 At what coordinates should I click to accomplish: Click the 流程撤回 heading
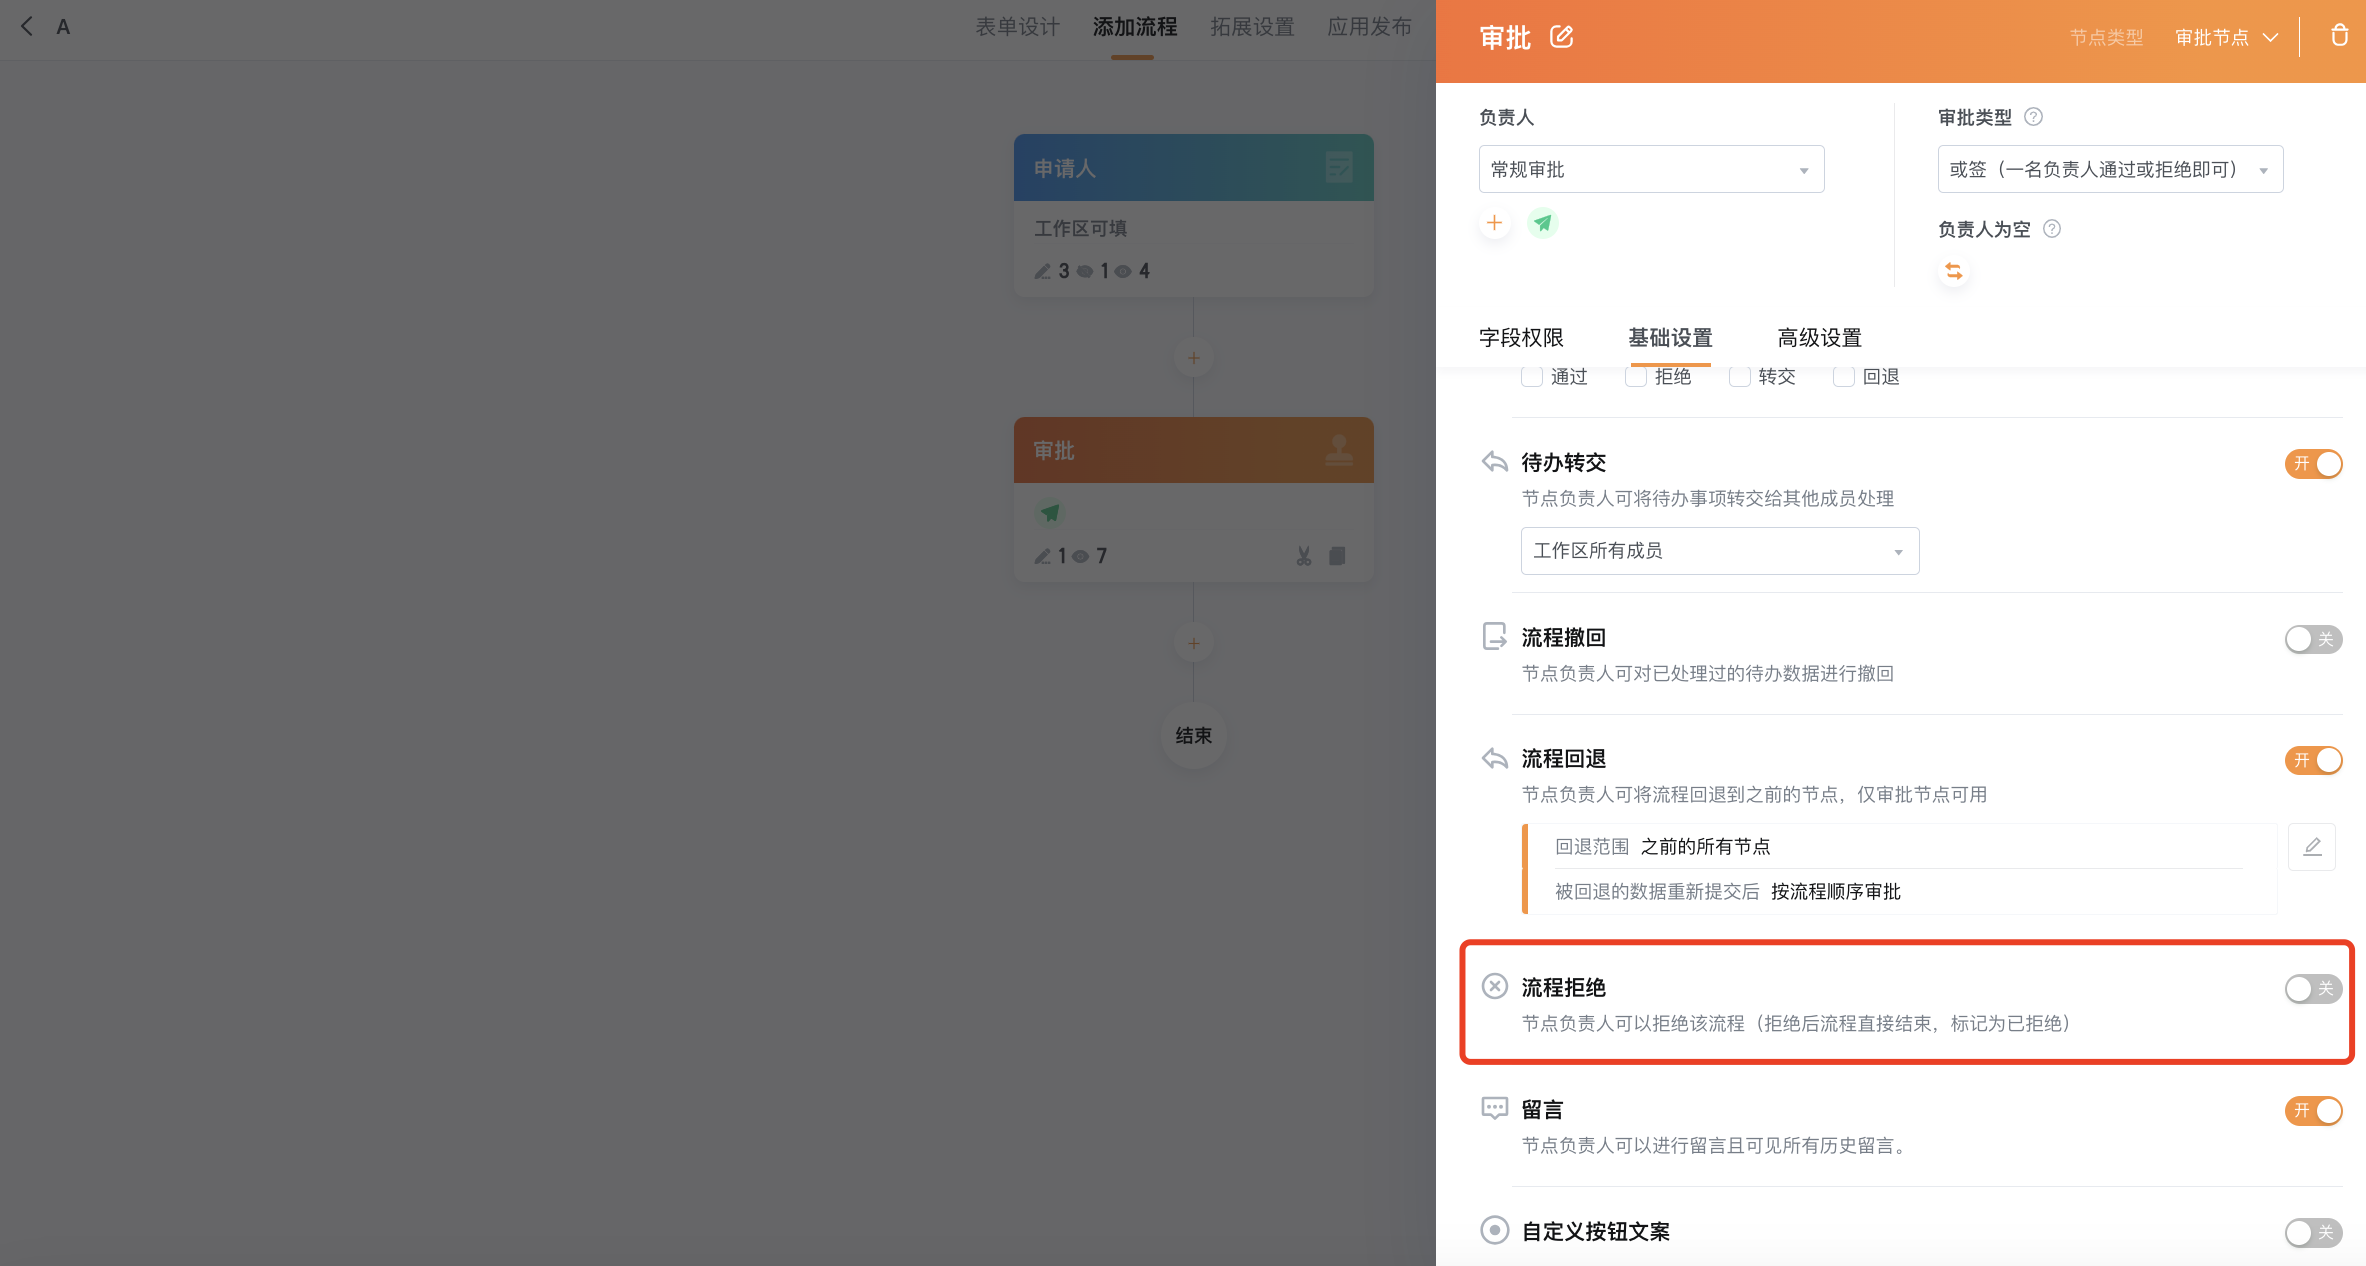(x=1563, y=638)
